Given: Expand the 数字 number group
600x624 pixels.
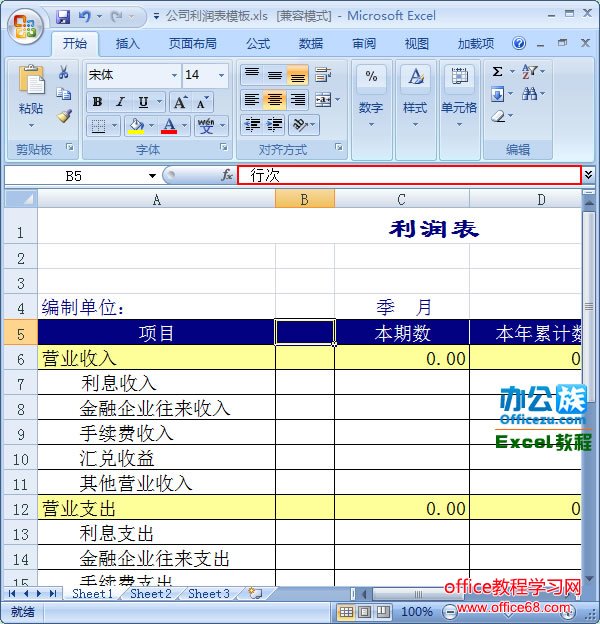Looking at the screenshot, I should click(371, 110).
